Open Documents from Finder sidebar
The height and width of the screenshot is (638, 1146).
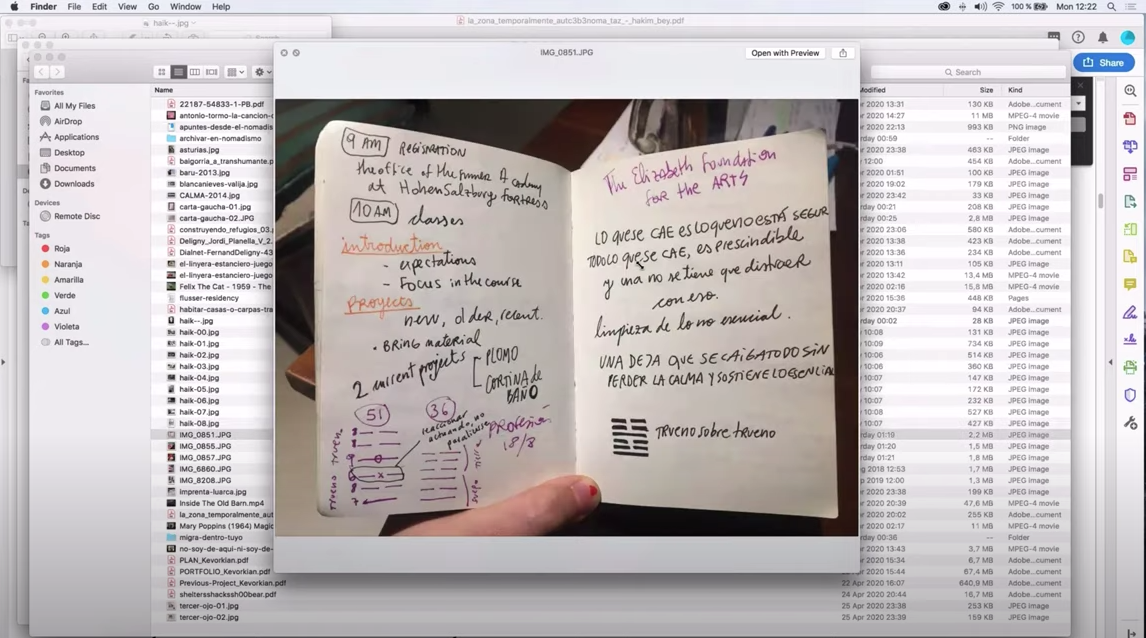(x=75, y=168)
